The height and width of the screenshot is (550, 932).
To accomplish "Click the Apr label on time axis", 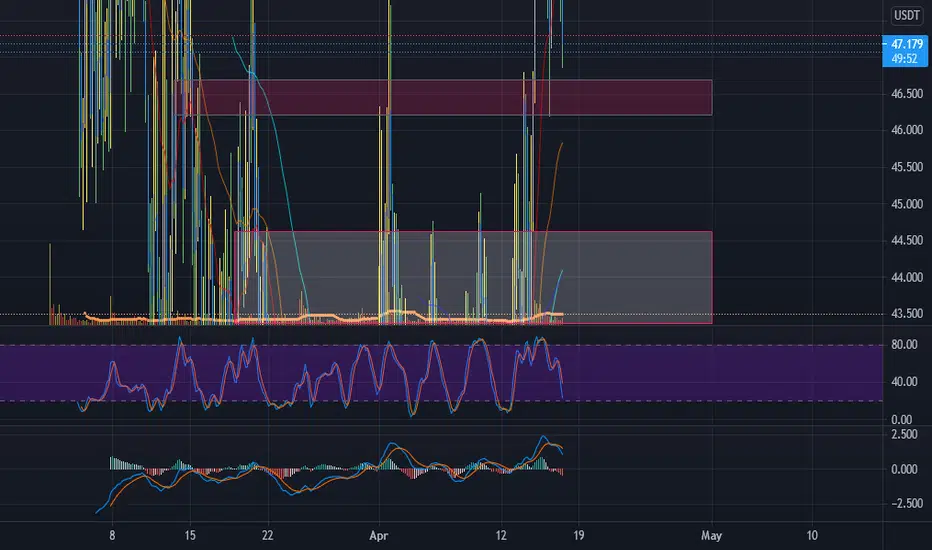I will pyautogui.click(x=379, y=535).
